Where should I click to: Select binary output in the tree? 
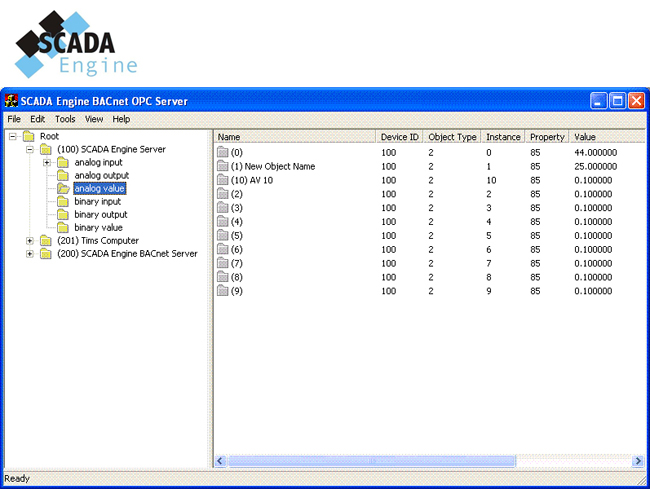pyautogui.click(x=101, y=215)
